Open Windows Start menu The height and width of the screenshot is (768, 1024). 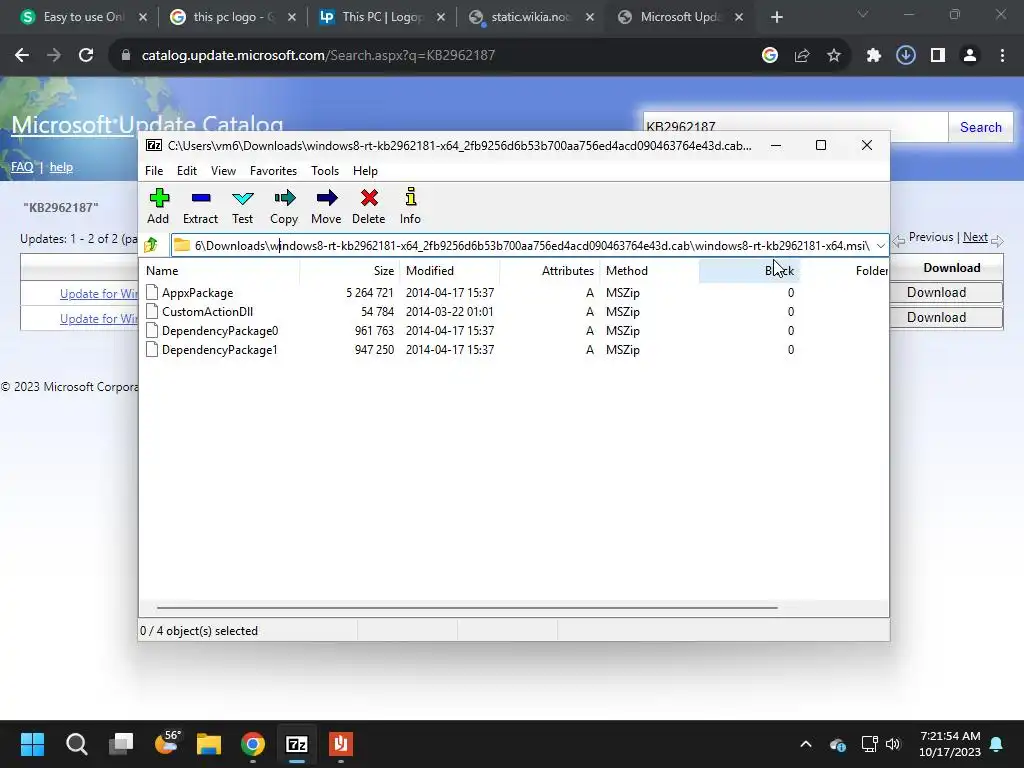(32, 744)
